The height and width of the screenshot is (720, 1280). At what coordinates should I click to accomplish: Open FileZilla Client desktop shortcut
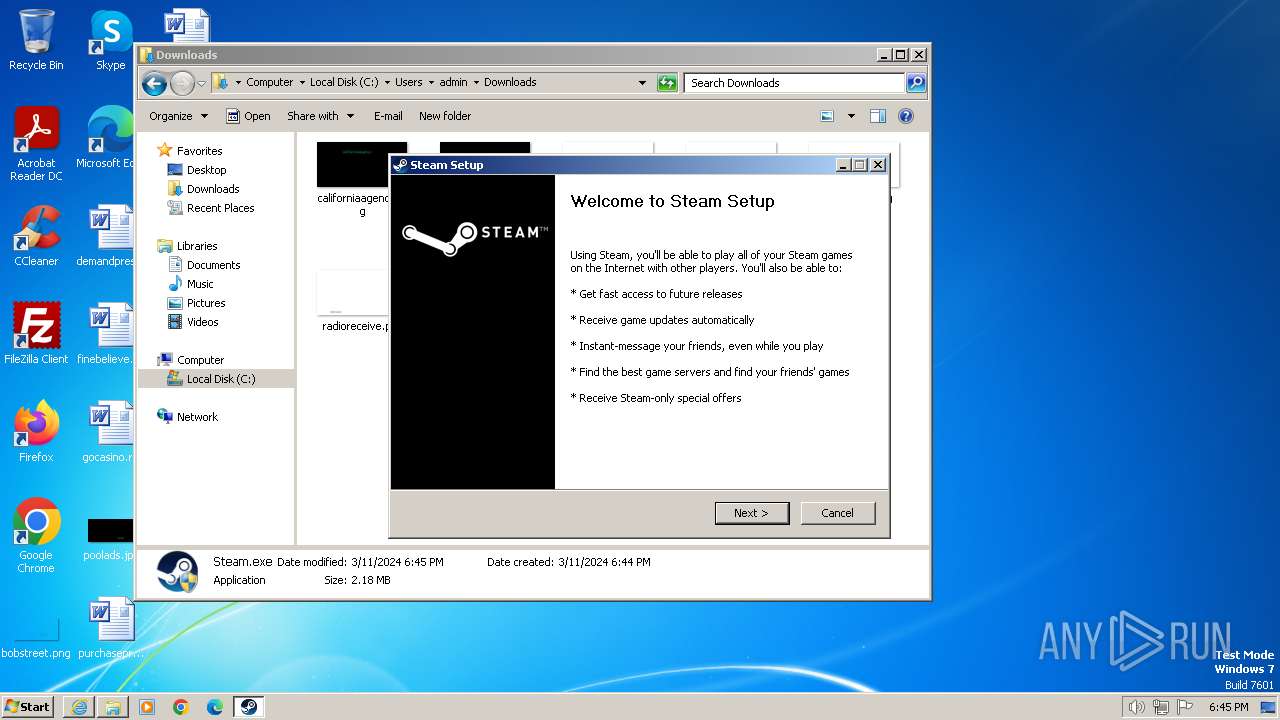click(36, 334)
